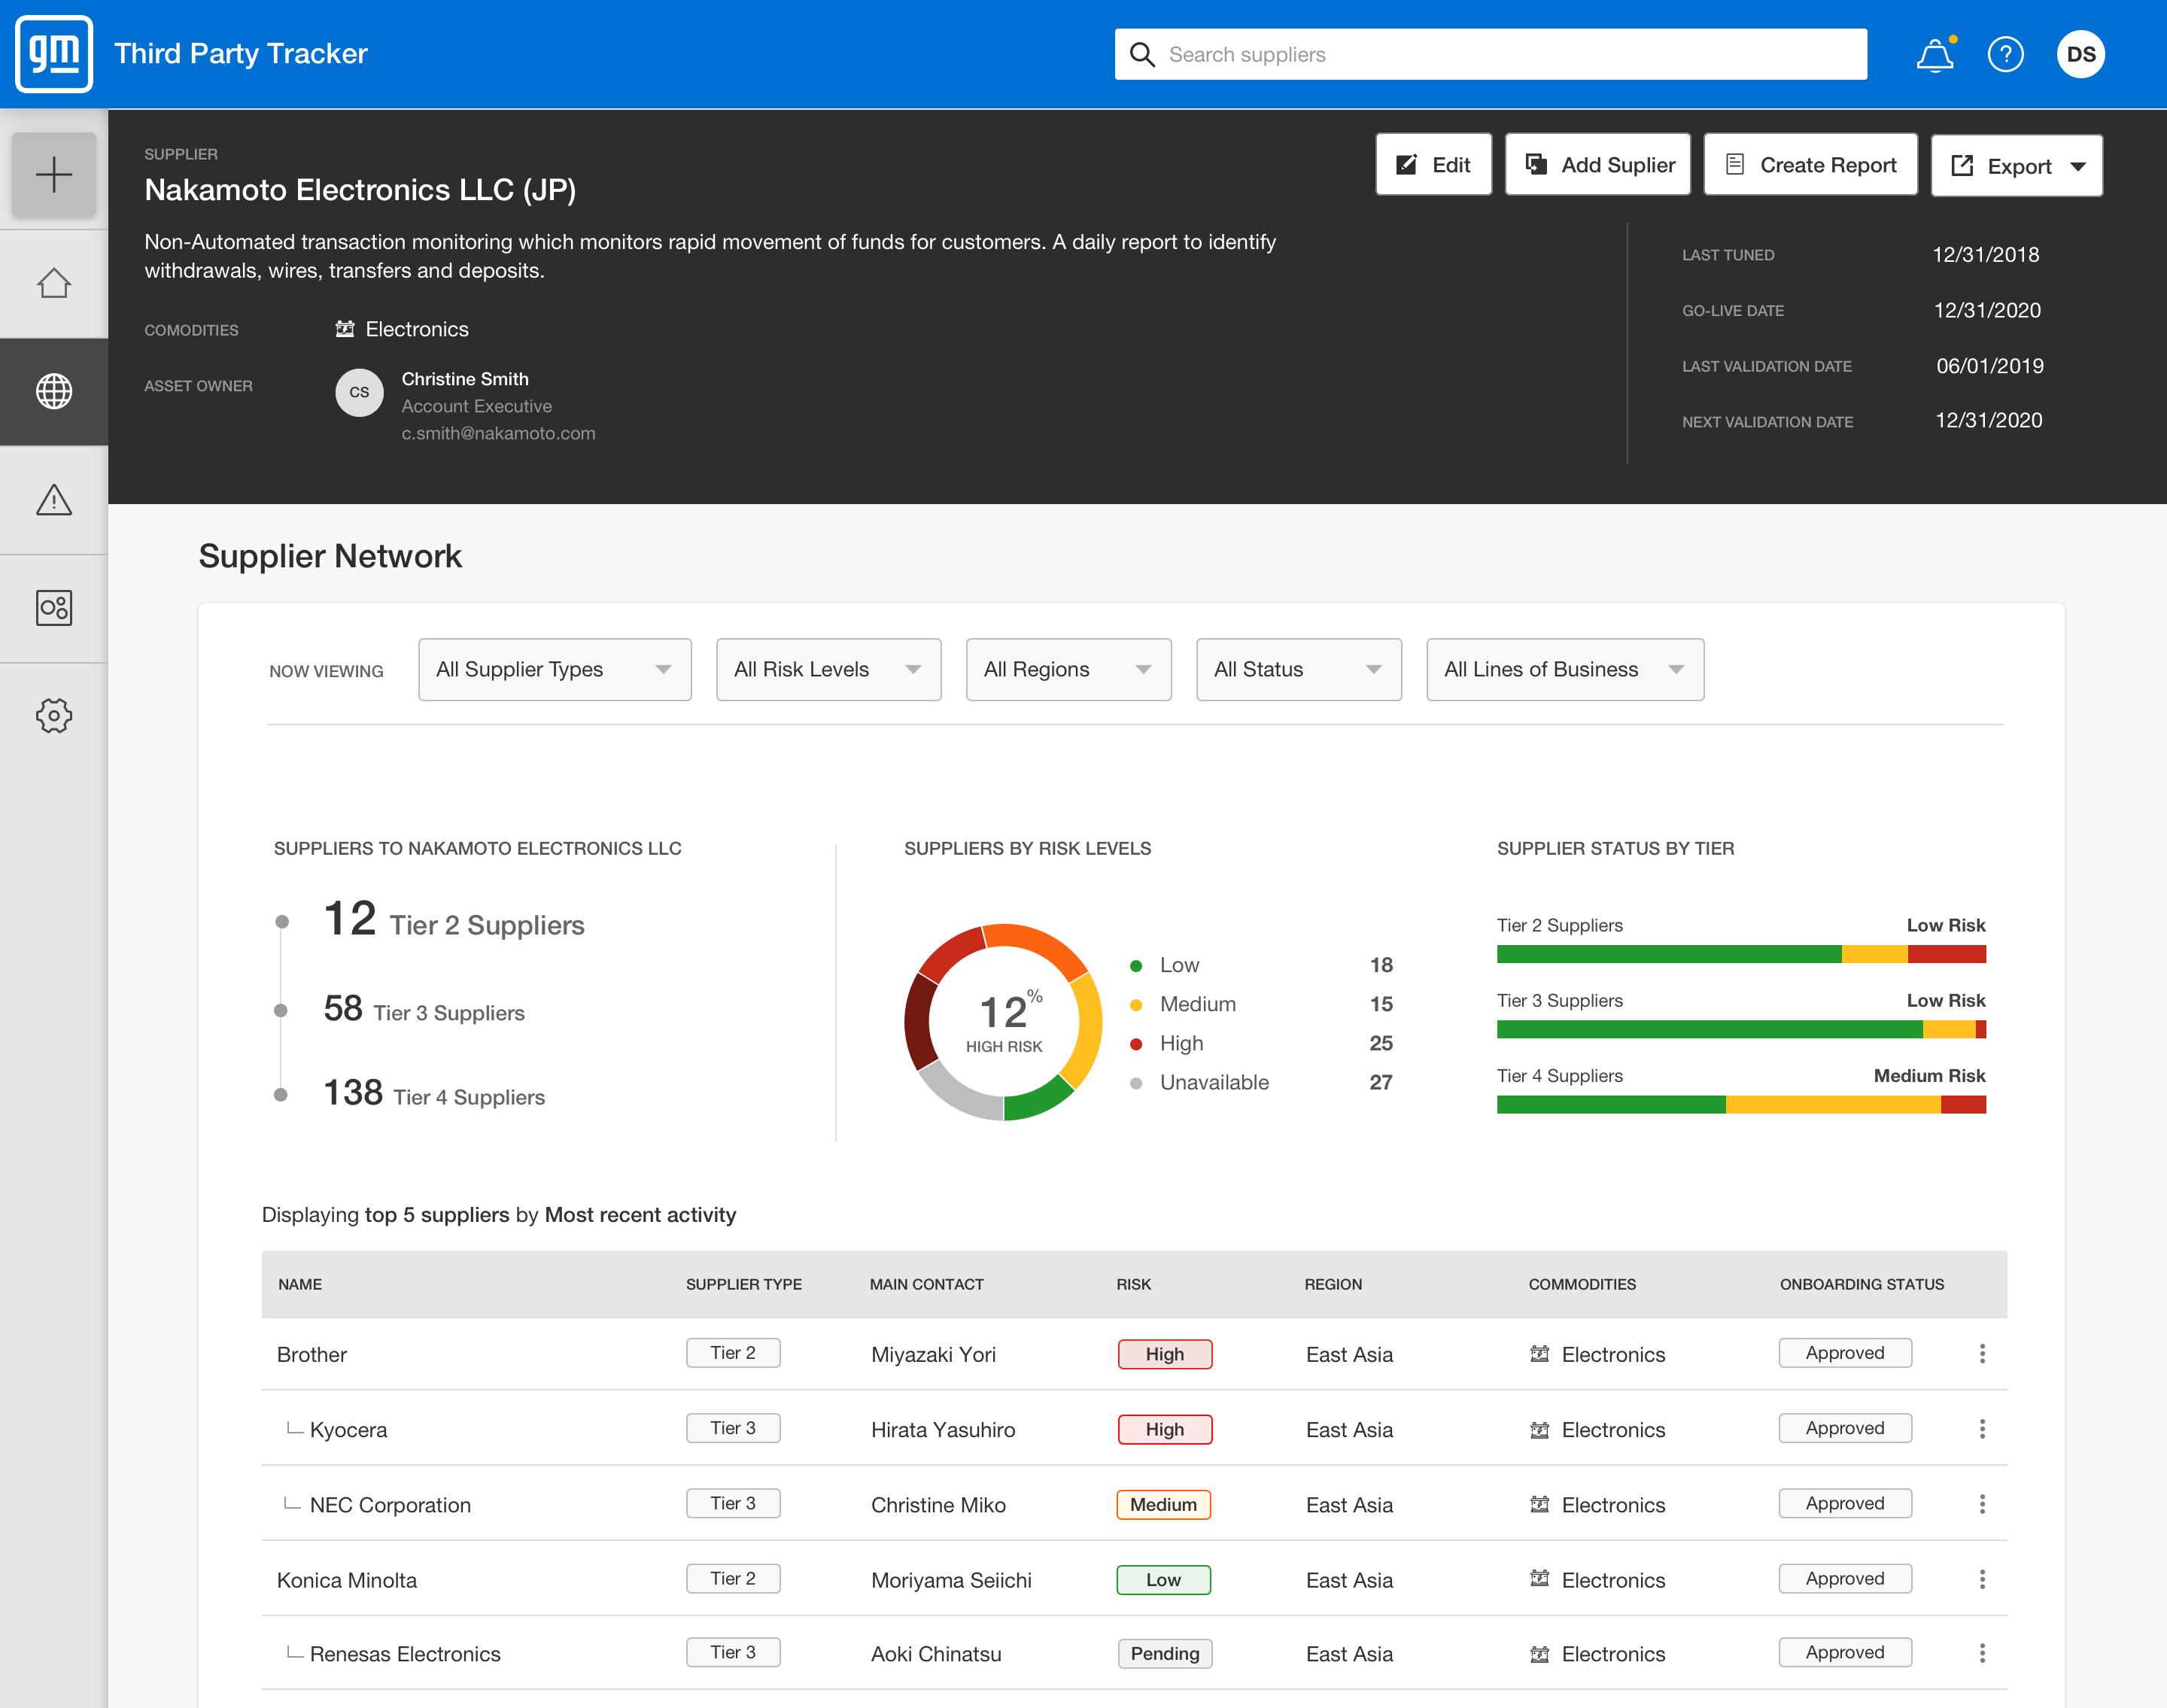
Task: Click the Medium risk badge for NEC Corporation
Action: [1164, 1504]
